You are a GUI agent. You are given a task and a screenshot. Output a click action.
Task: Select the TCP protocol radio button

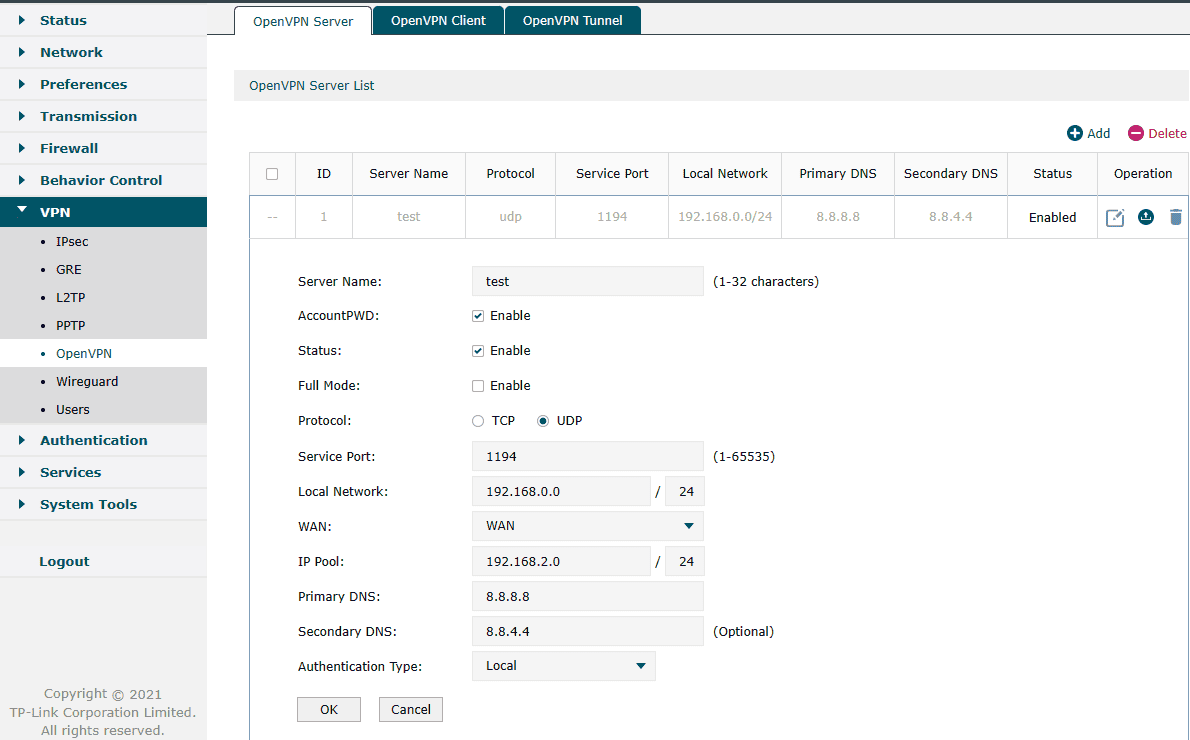coord(477,421)
